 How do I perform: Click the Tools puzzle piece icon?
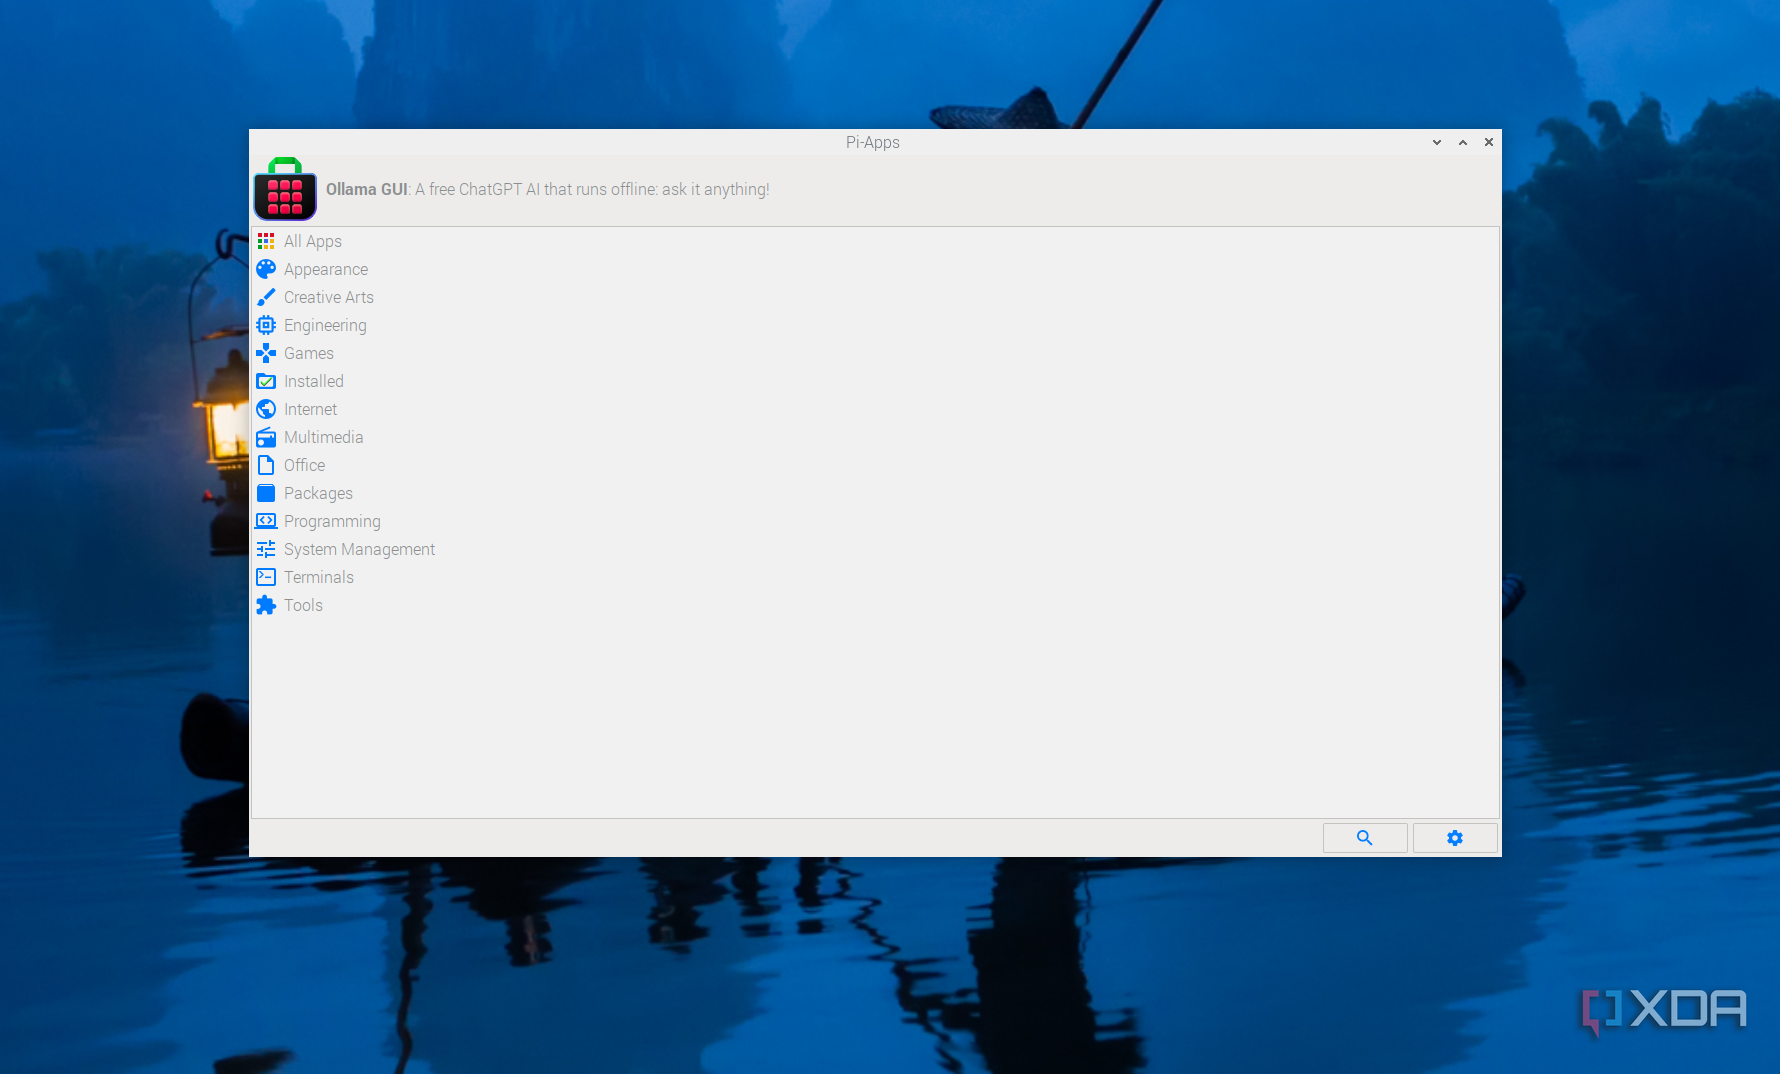[x=266, y=605]
